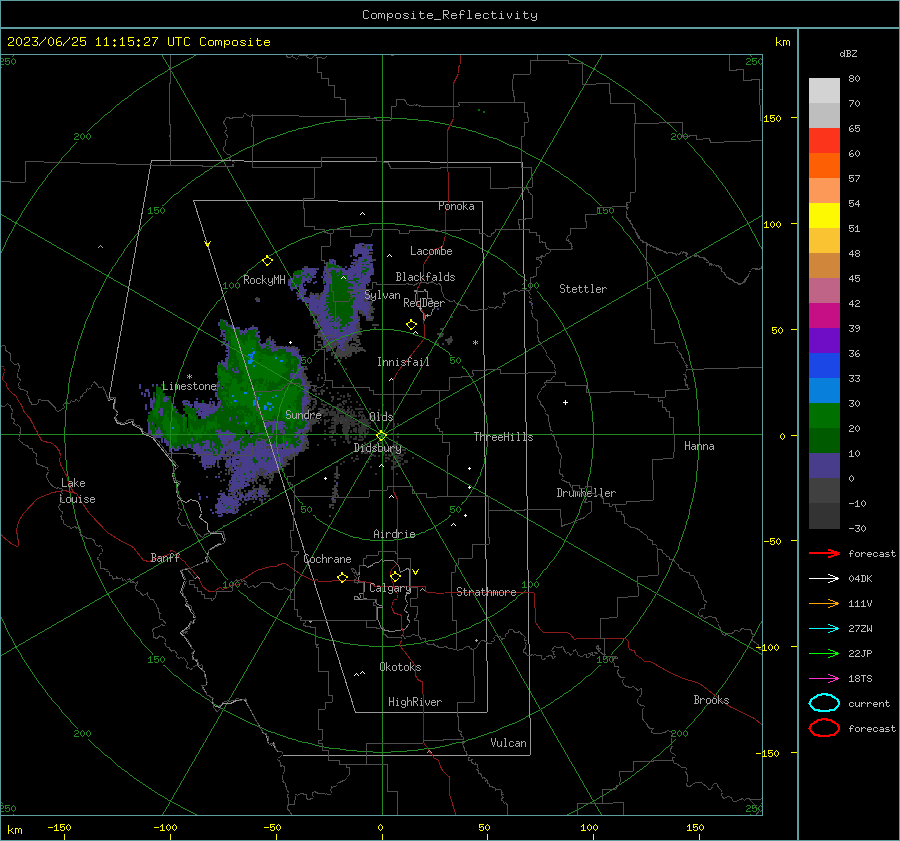Image resolution: width=900 pixels, height=841 pixels.
Task: Click the Calgary city label
Action: [x=390, y=588]
